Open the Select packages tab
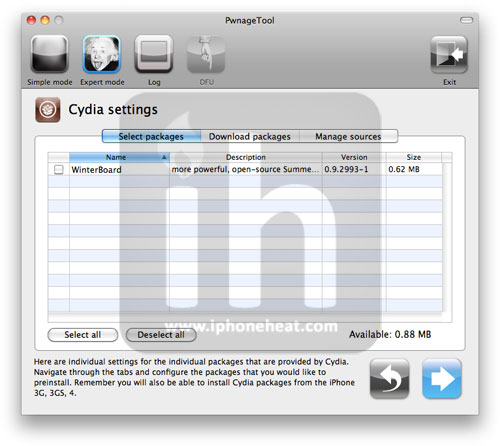500x446 pixels. (151, 136)
